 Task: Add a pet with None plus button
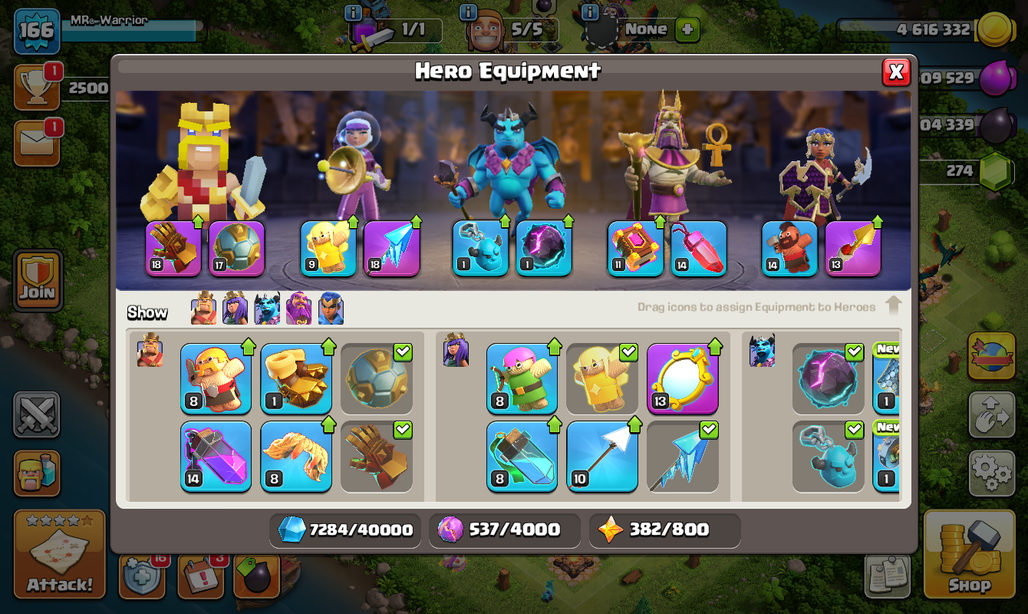[687, 29]
